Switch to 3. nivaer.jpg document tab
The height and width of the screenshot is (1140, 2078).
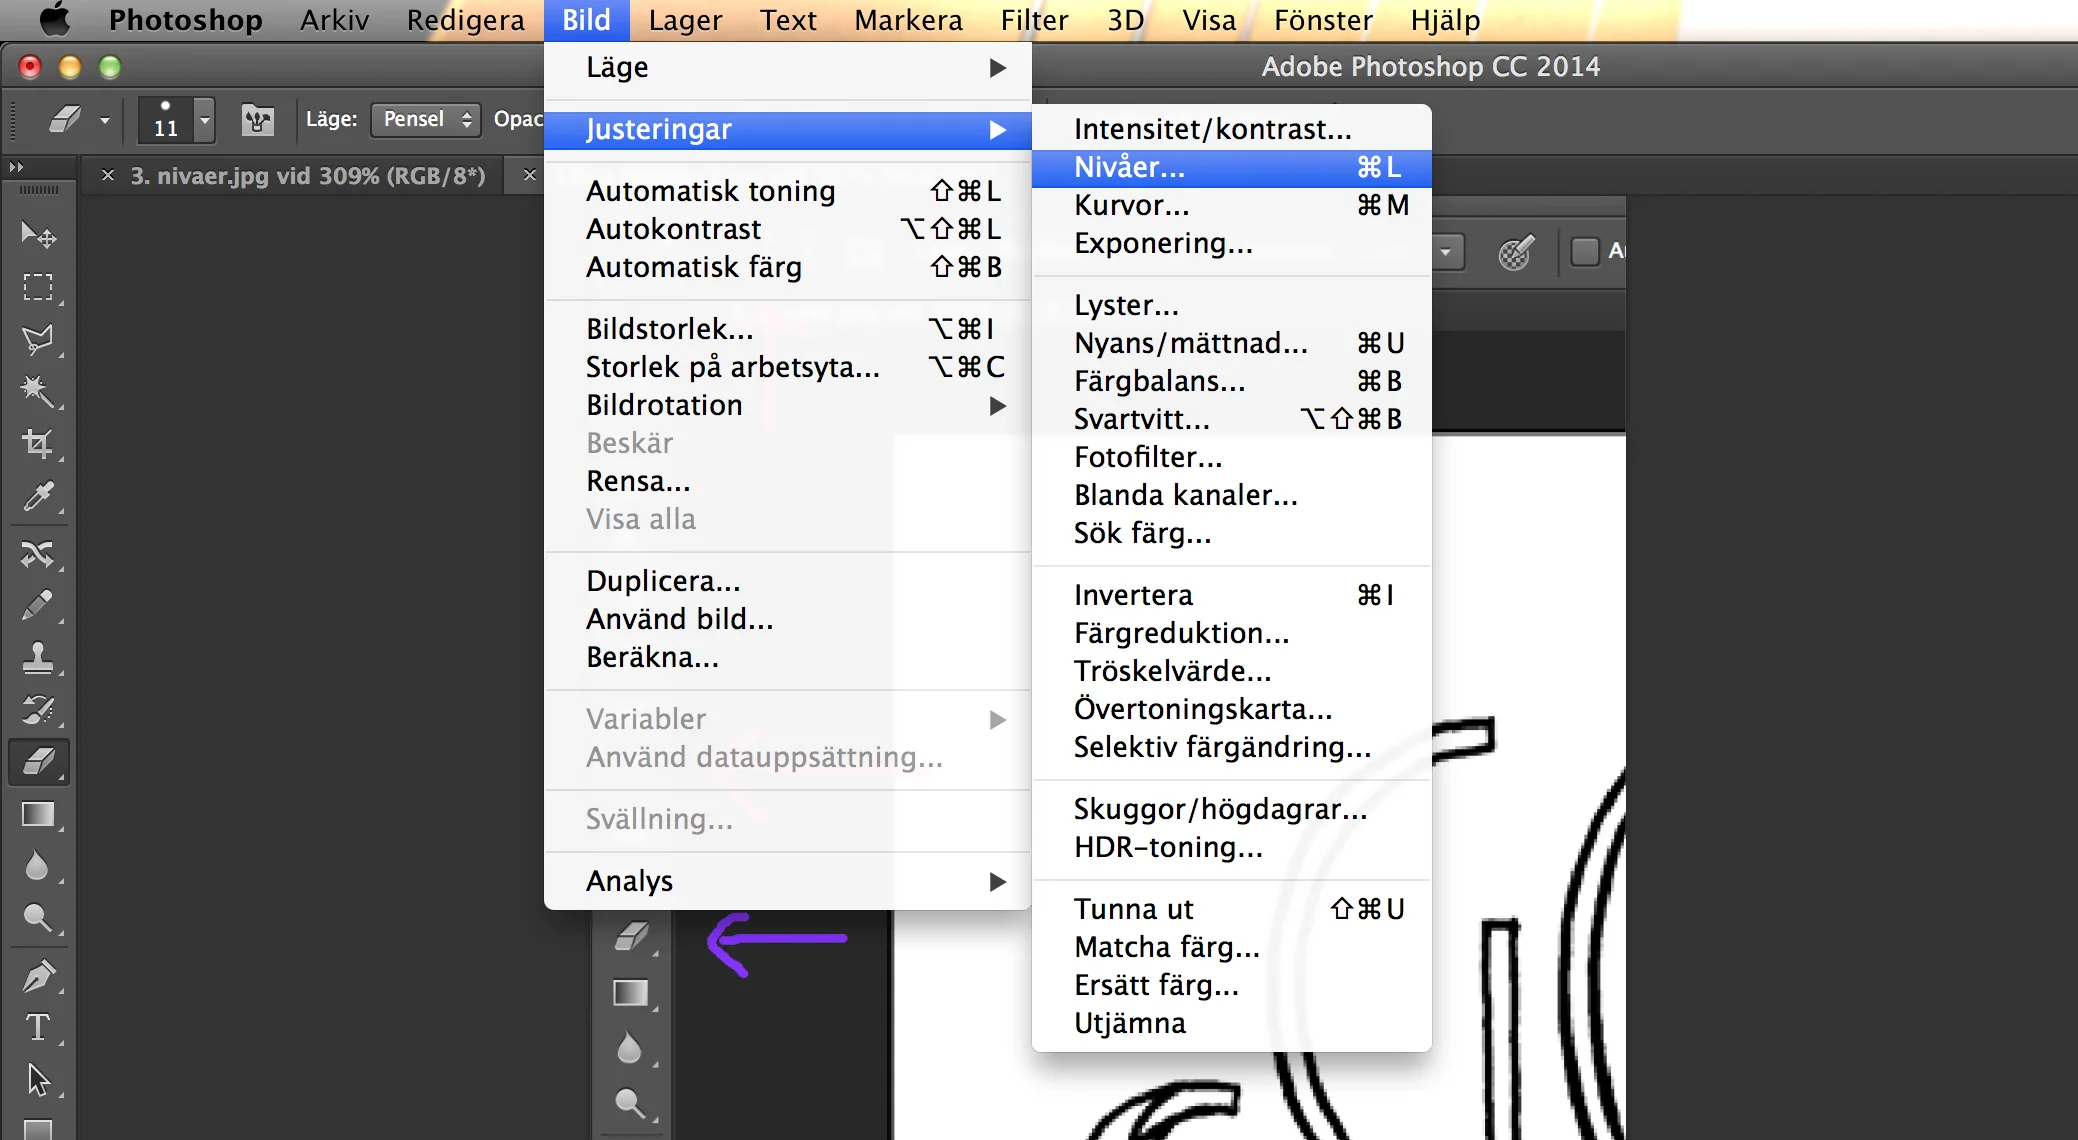[308, 176]
